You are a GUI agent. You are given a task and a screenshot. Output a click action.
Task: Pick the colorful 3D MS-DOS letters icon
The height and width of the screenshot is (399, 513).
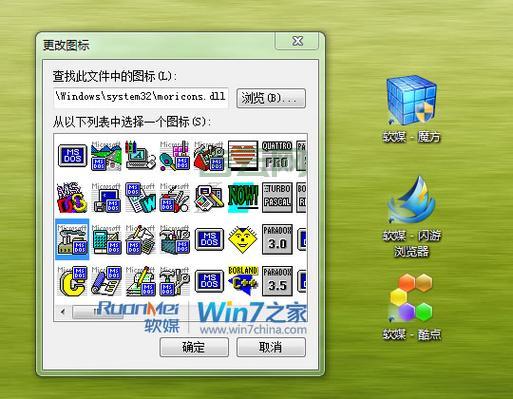point(72,198)
